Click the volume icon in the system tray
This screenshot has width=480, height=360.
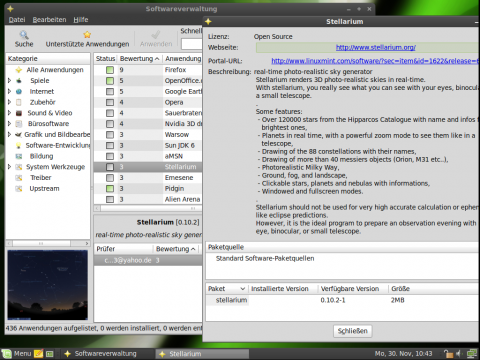coord(459,354)
